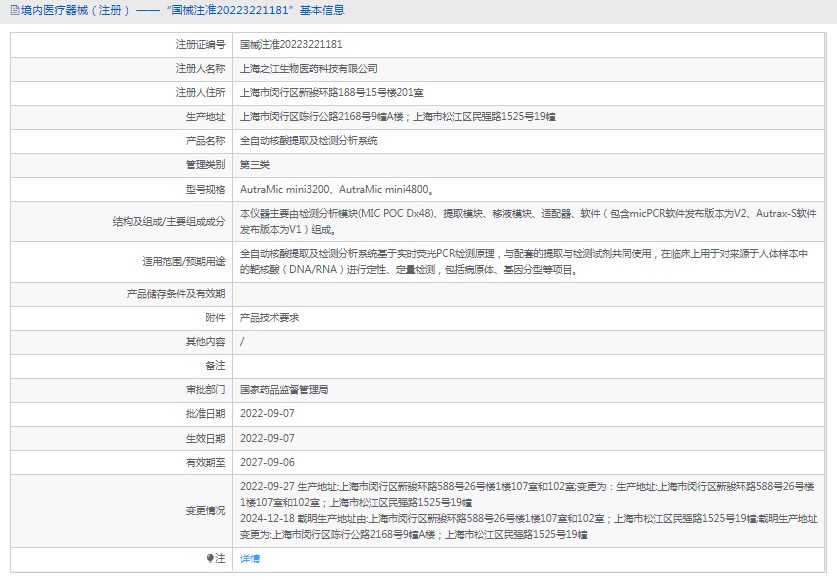Click the 生产地址 production address value
Viewport: 837px width, 580px height.
[398, 117]
